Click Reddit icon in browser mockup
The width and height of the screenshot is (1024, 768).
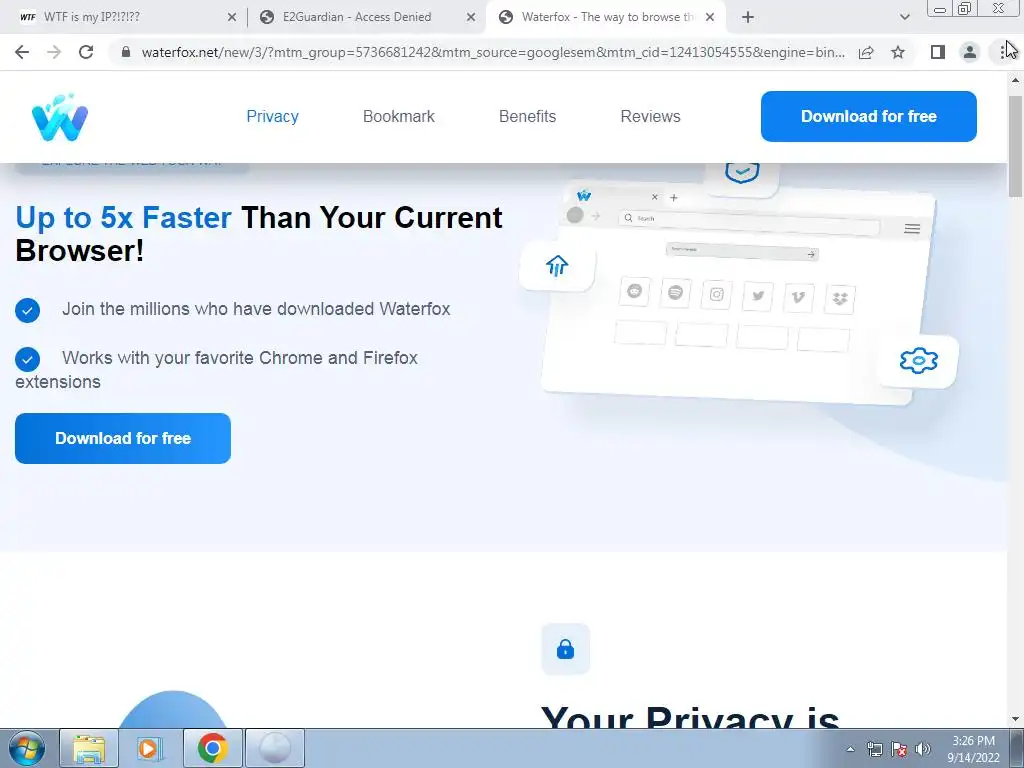pyautogui.click(x=634, y=291)
